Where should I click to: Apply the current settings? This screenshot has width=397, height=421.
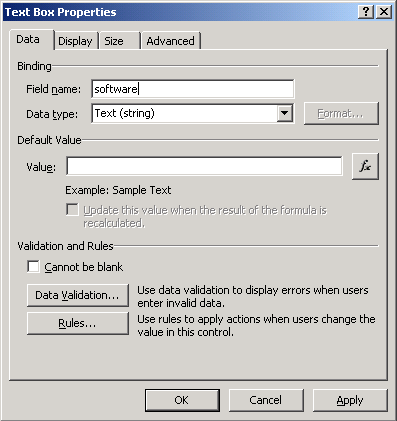(350, 400)
